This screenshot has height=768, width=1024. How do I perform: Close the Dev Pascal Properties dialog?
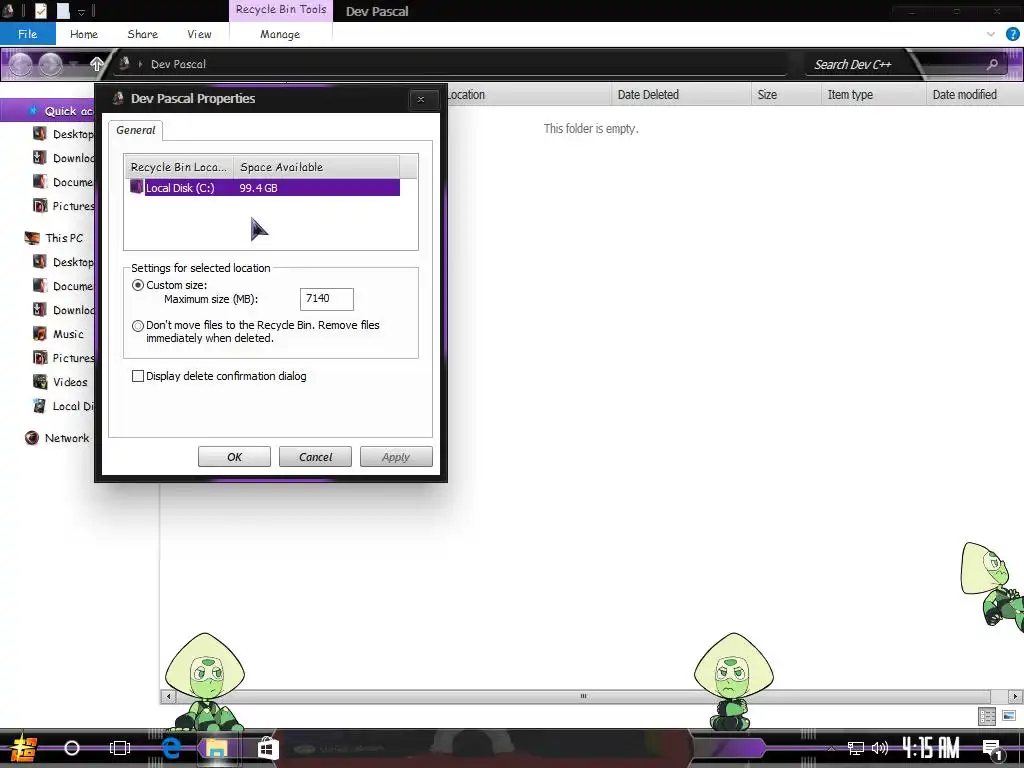(x=421, y=99)
